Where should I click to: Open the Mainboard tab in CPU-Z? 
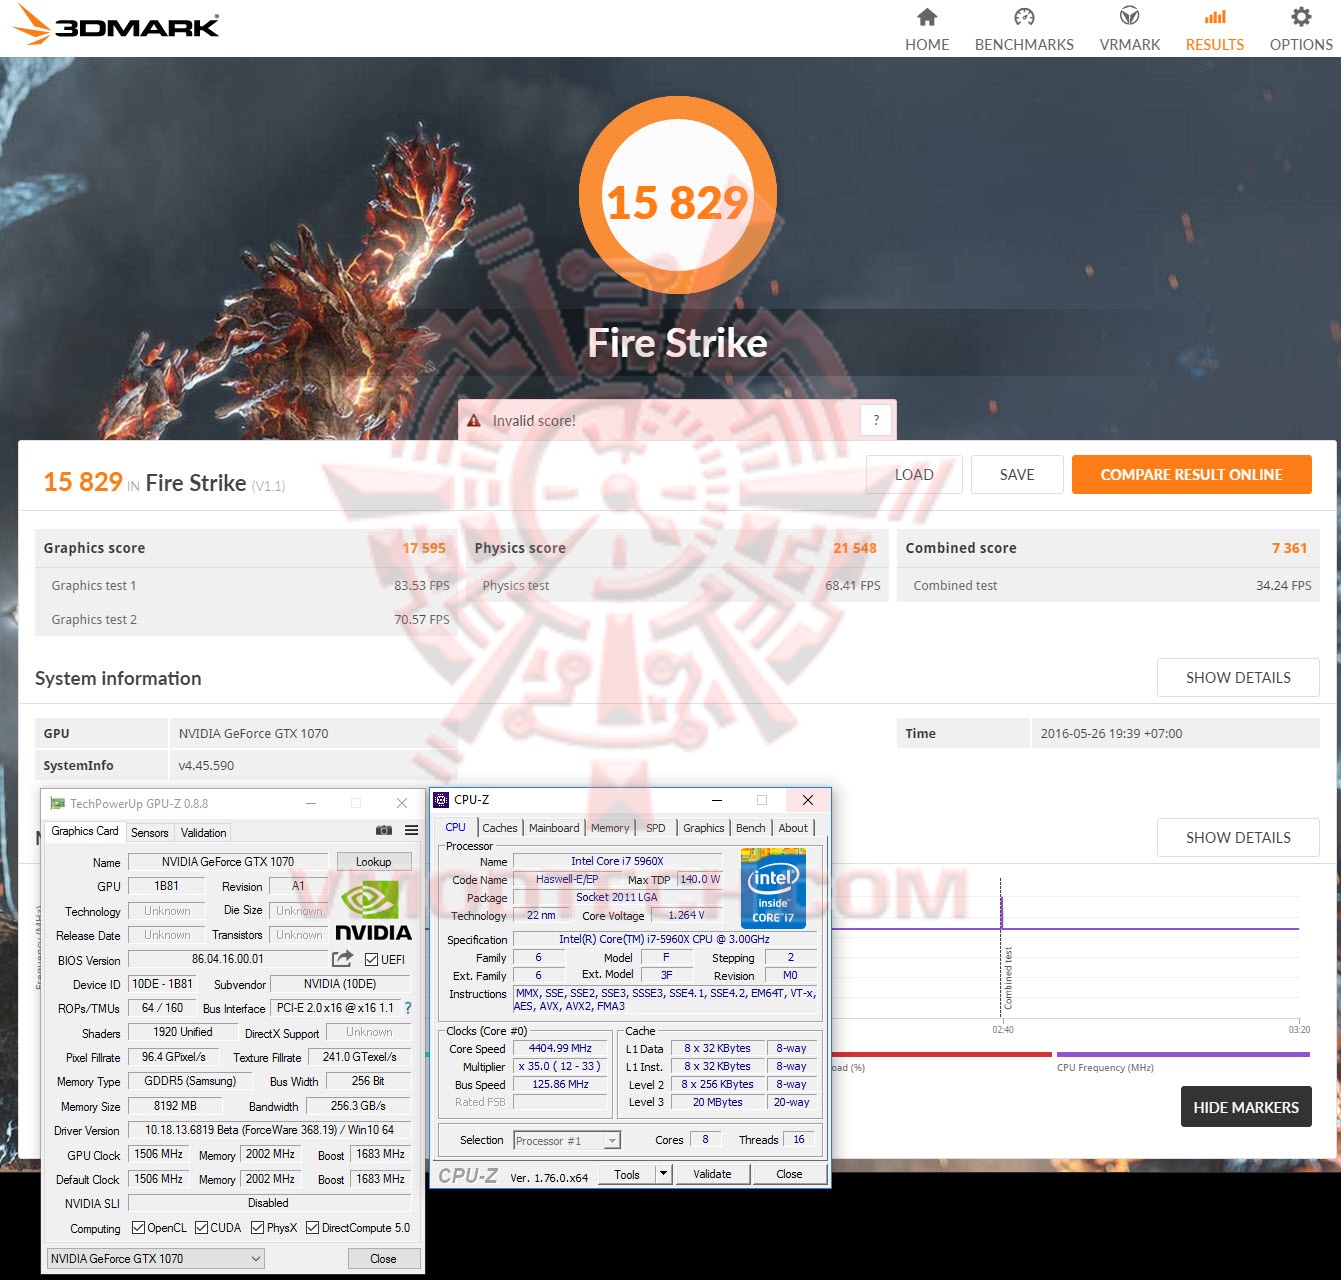tap(554, 828)
